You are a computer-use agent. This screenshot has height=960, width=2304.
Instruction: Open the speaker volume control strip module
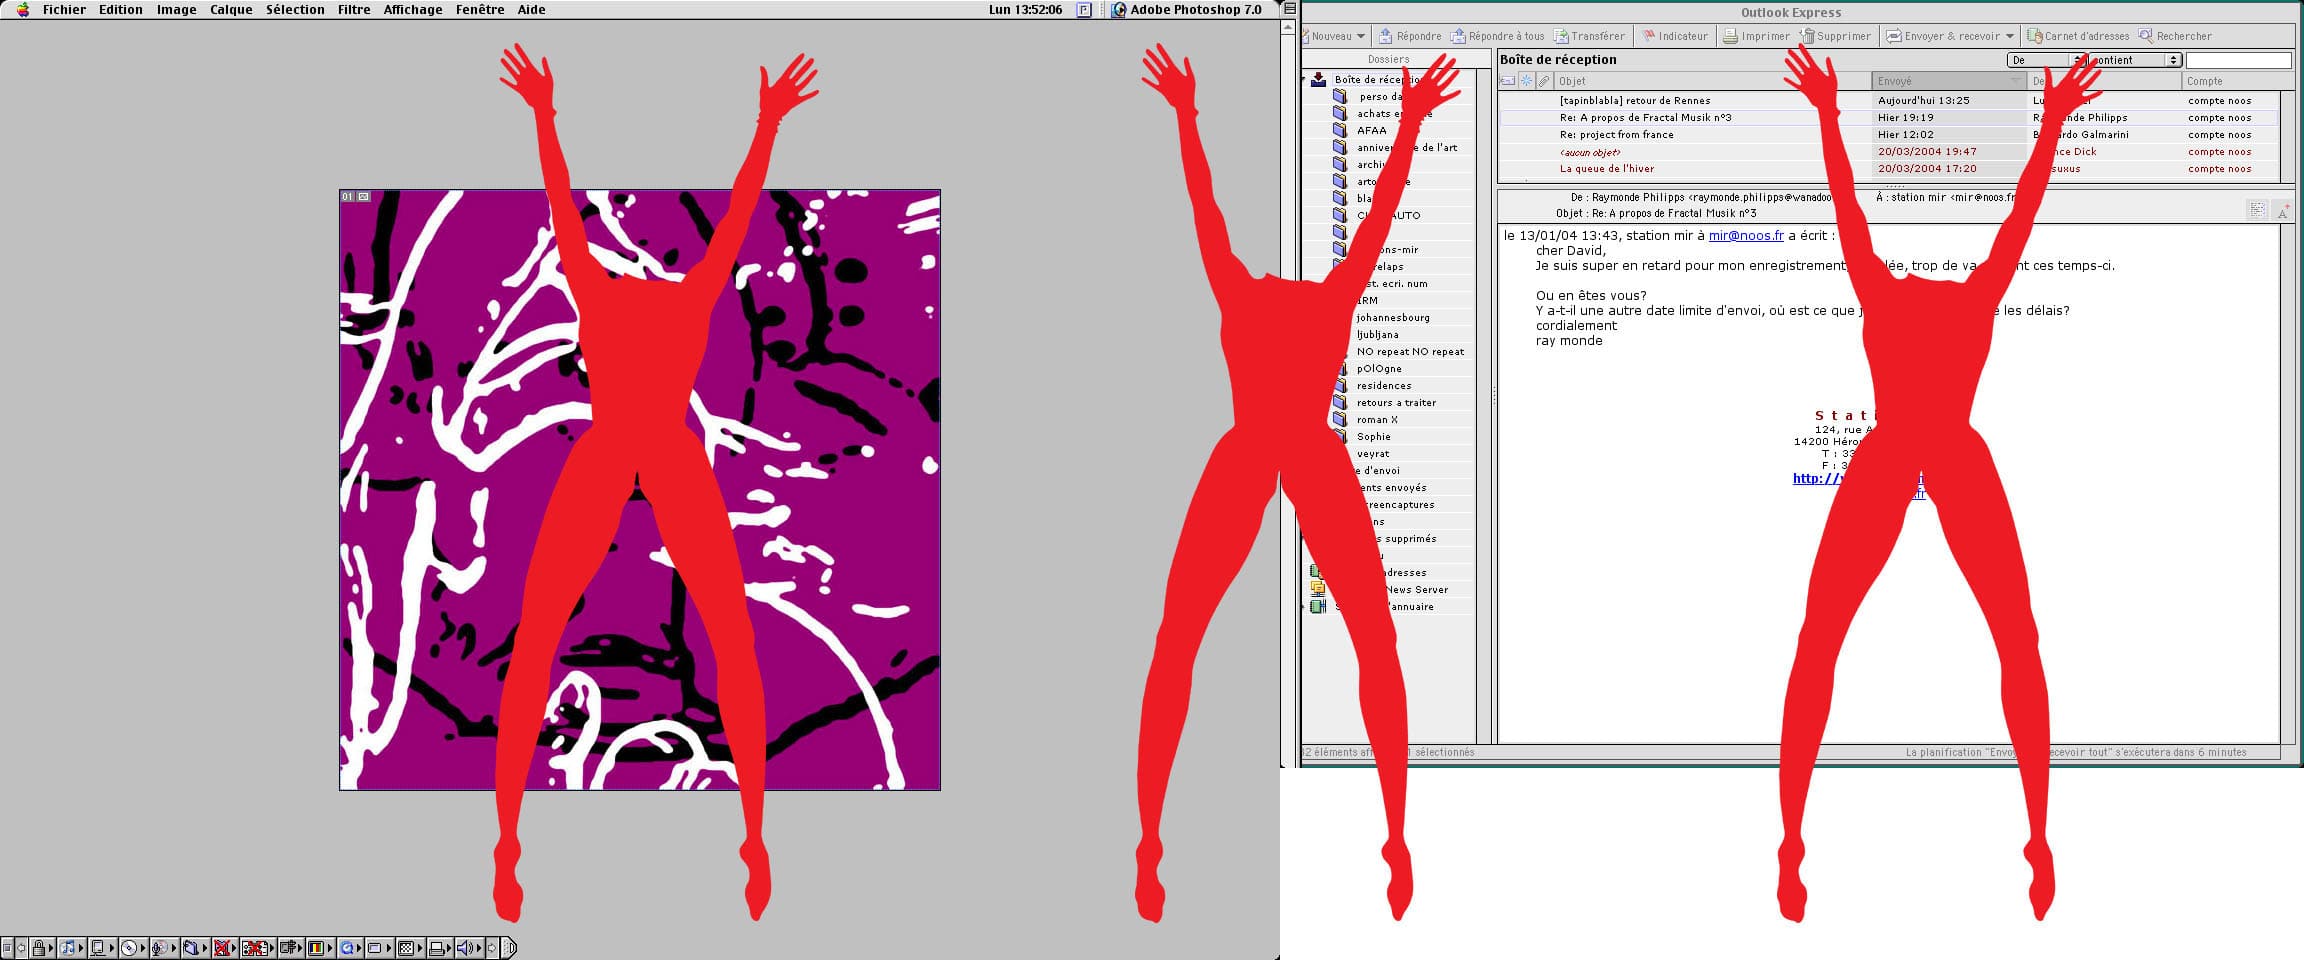coord(470,948)
